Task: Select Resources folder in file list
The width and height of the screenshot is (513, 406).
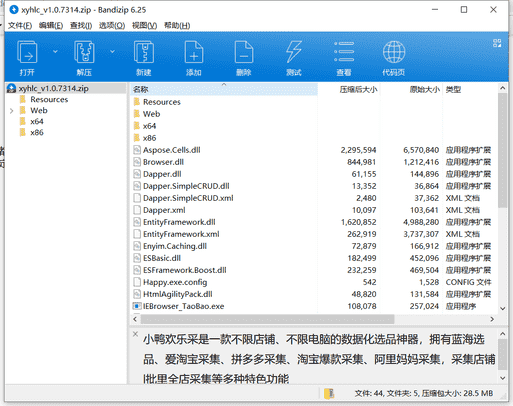Action: (x=162, y=102)
